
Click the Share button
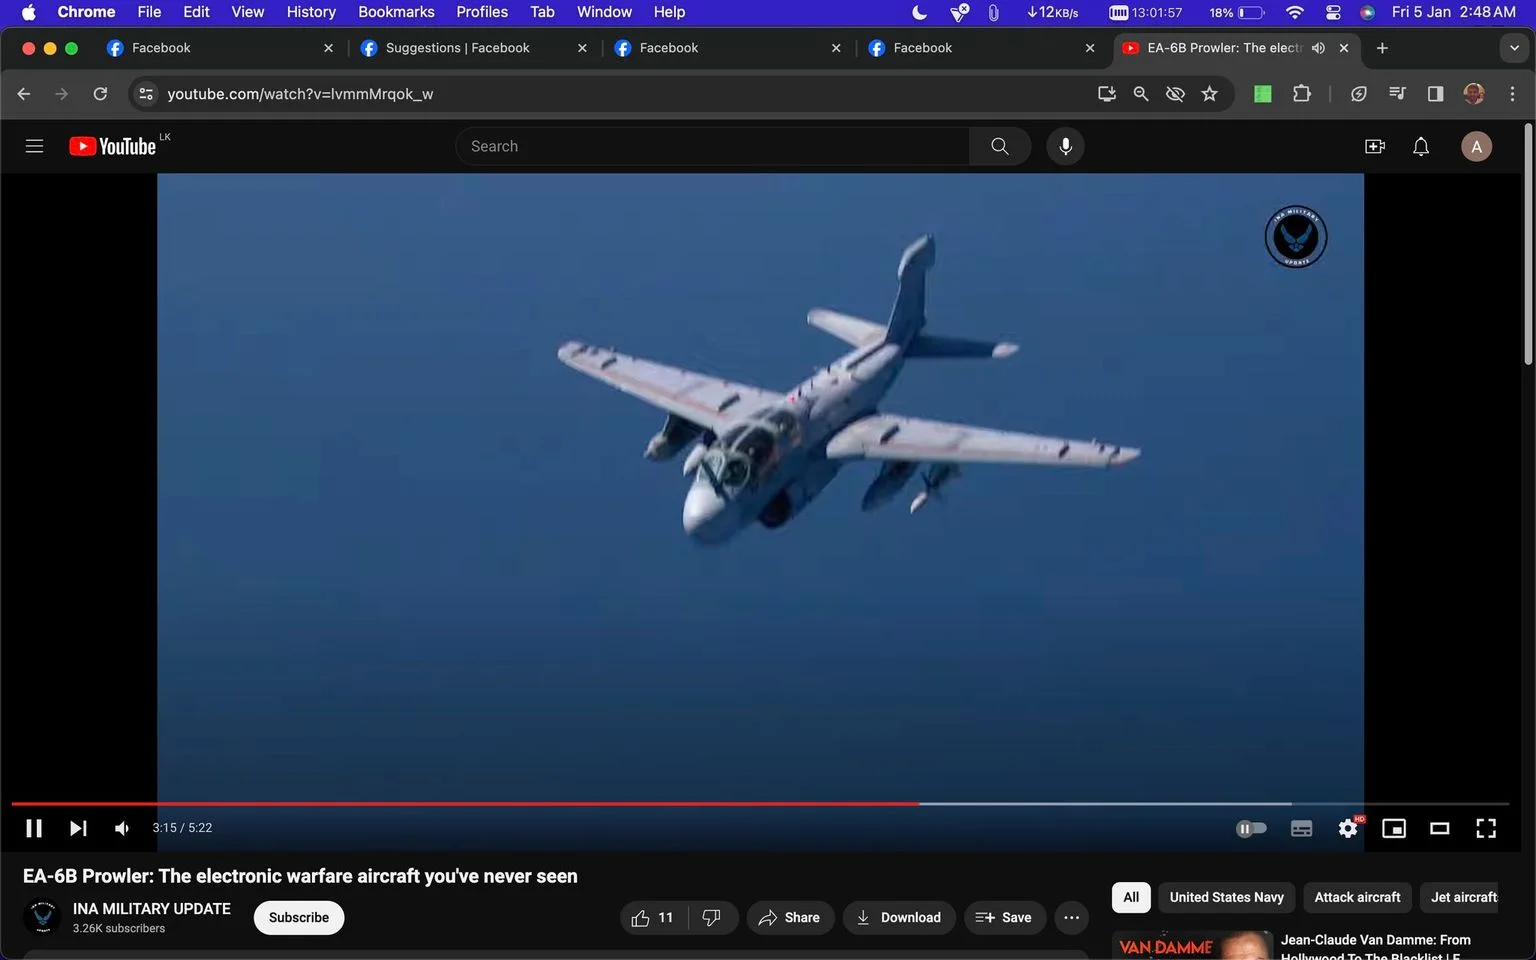coord(790,918)
